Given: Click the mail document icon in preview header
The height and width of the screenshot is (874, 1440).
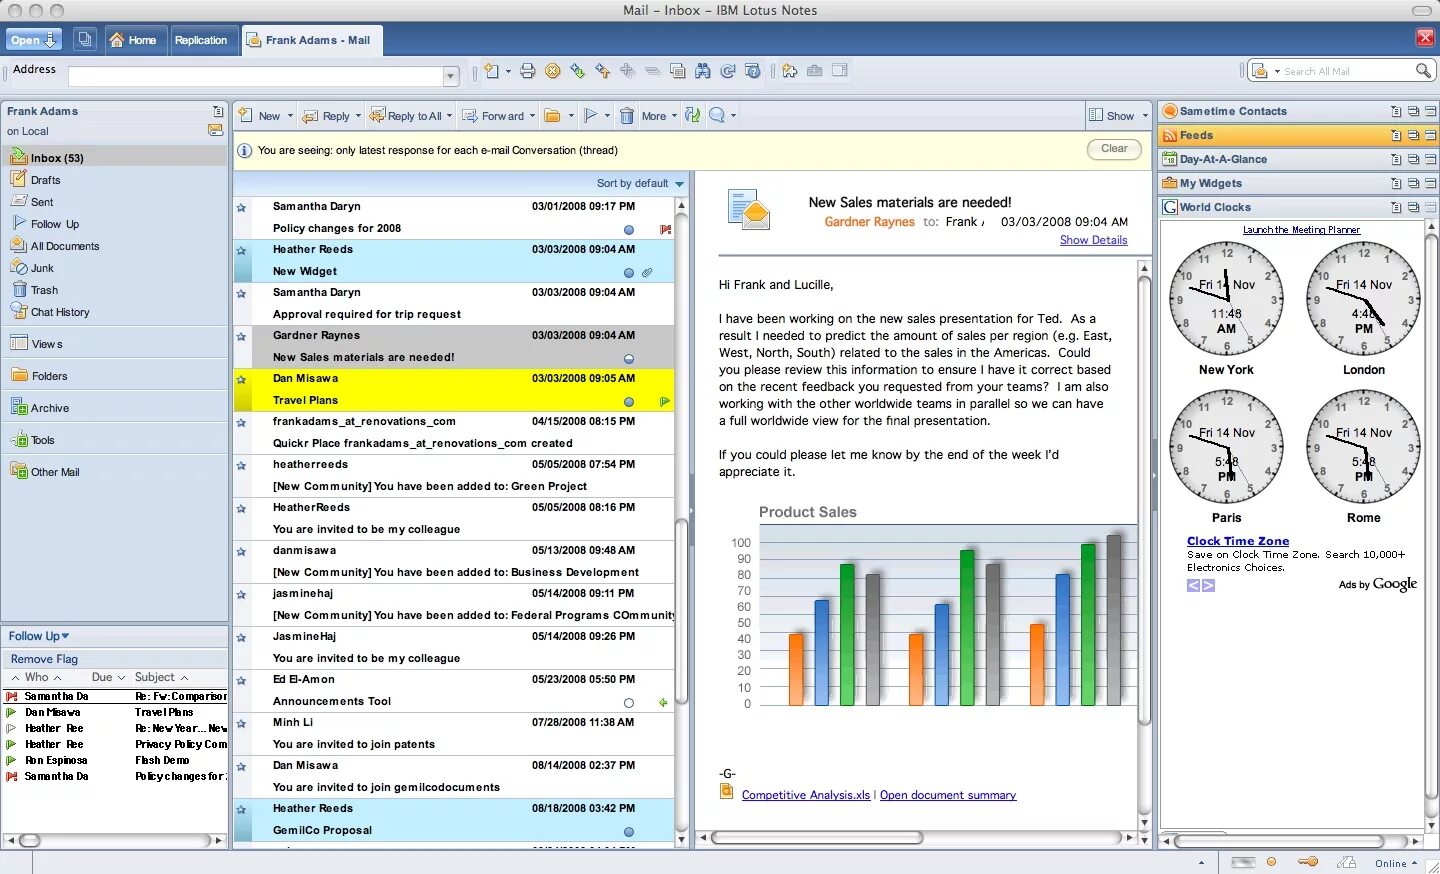Looking at the screenshot, I should coord(749,211).
